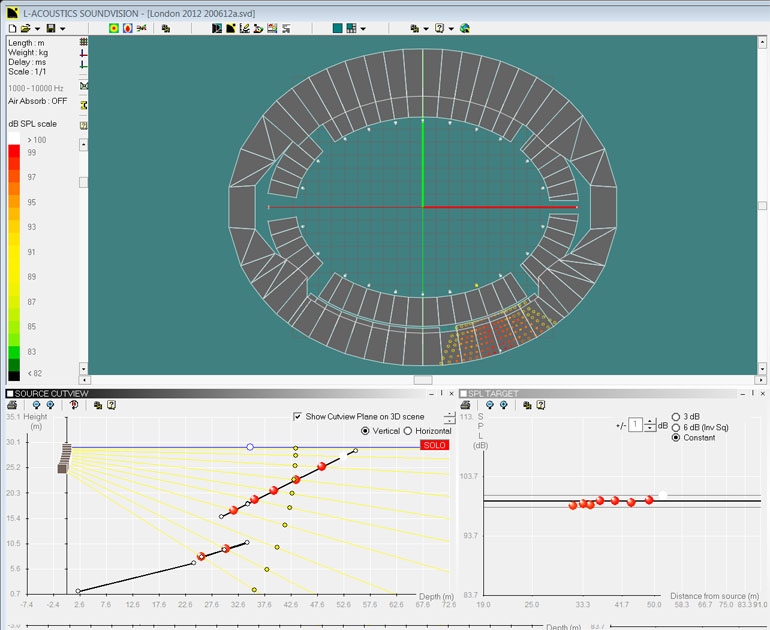This screenshot has width=770, height=630.
Task: Click the vertical scrollbar thumb of 3D view
Action: [762, 206]
